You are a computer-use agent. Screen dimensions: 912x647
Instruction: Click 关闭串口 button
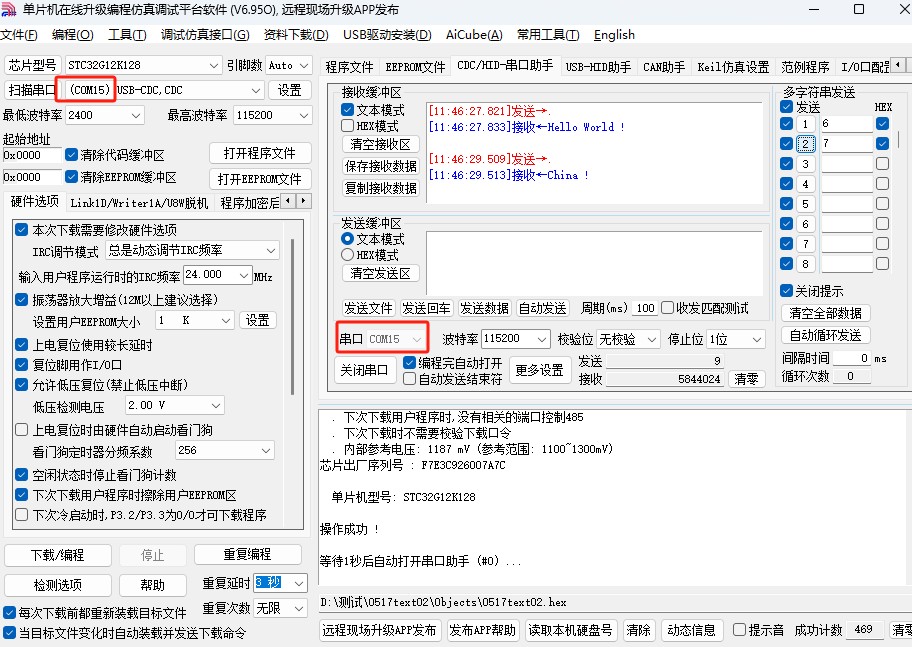tap(365, 370)
